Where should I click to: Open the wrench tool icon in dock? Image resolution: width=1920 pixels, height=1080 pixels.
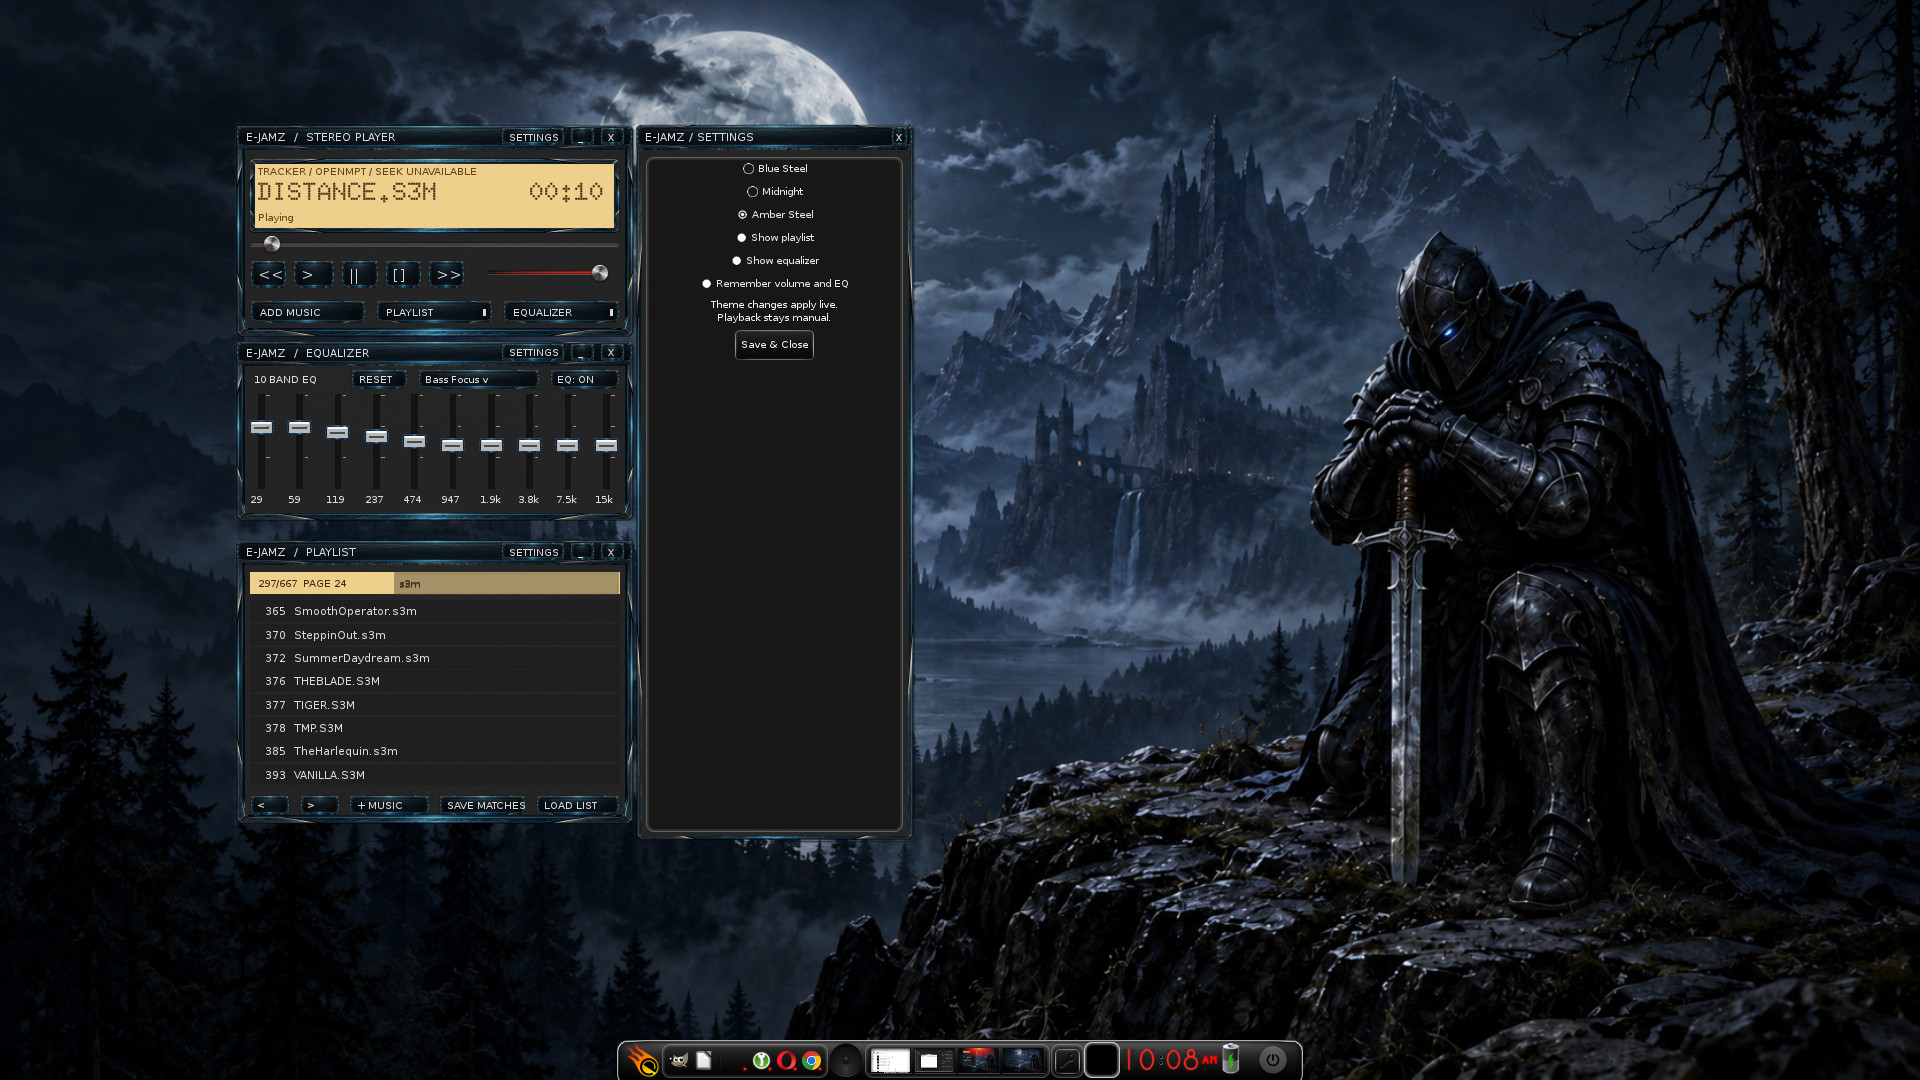pyautogui.click(x=1067, y=1061)
